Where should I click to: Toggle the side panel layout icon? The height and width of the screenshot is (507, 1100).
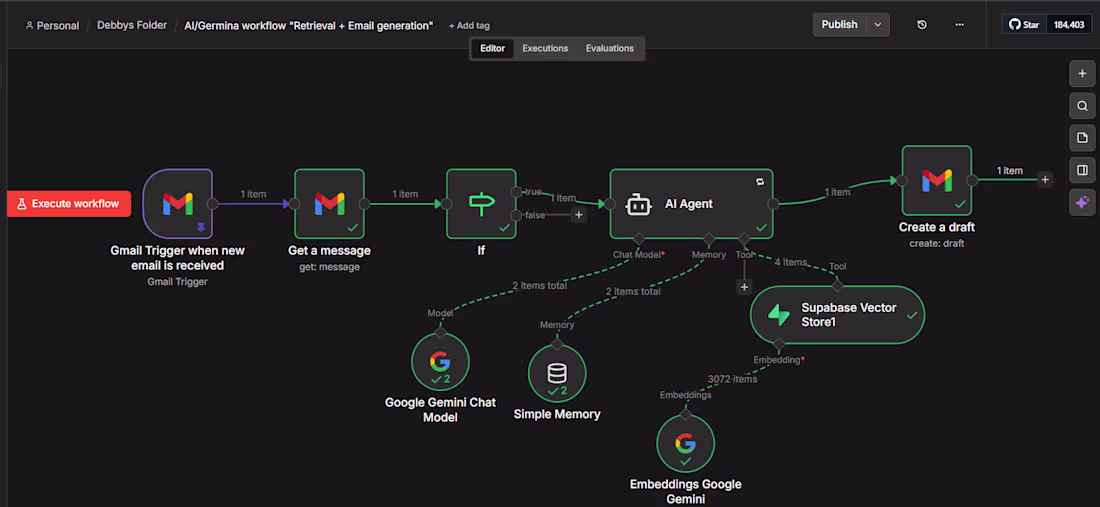click(x=1082, y=170)
